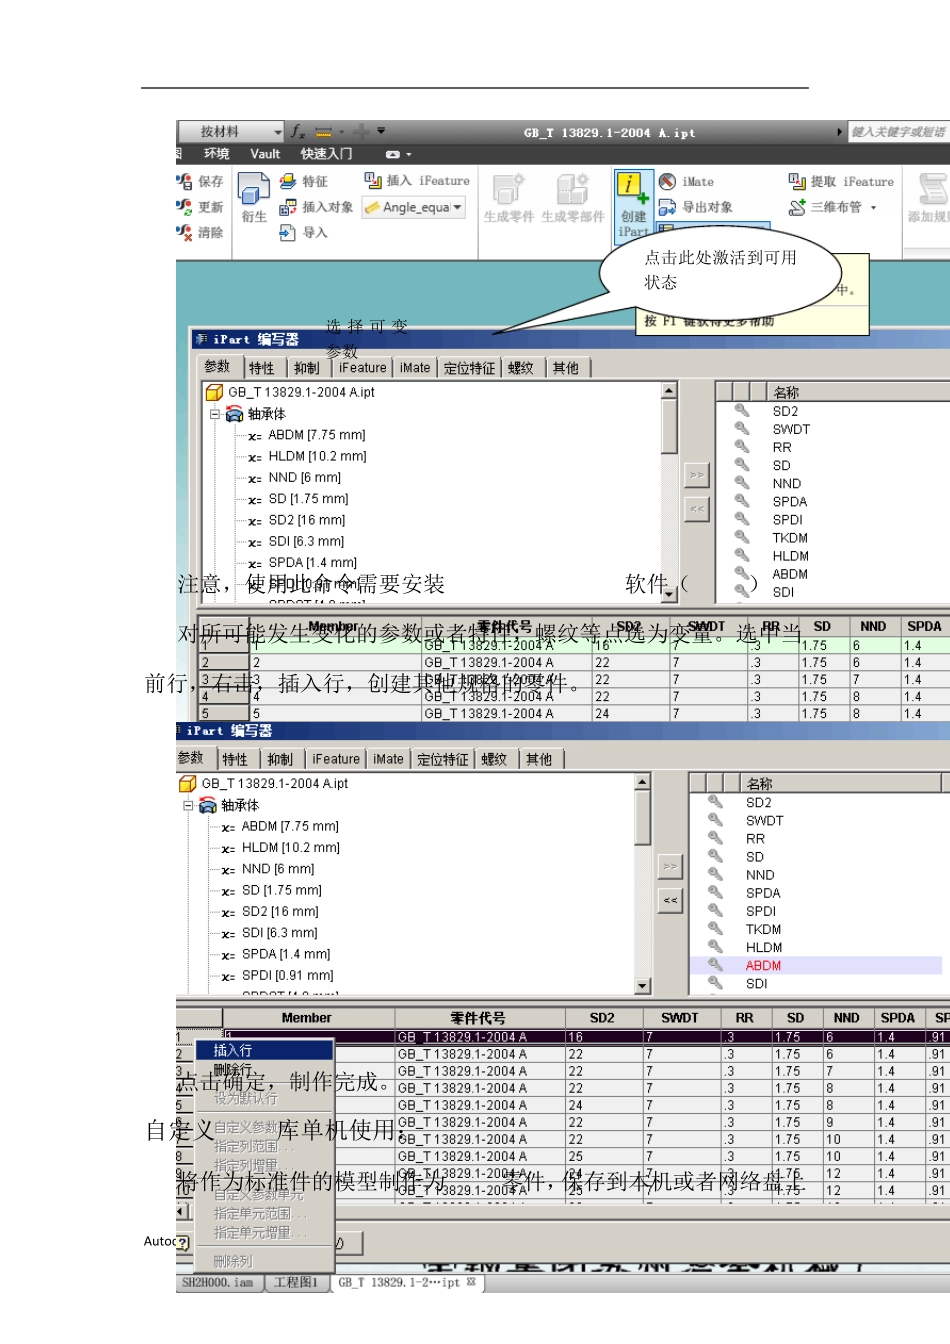Click the 衍生 derive component icon
Viewport: 950px width, 1344px height.
point(254,189)
